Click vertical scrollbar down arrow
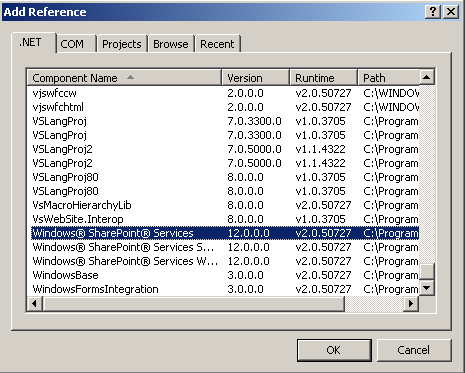The width and height of the screenshot is (465, 373). 427,288
